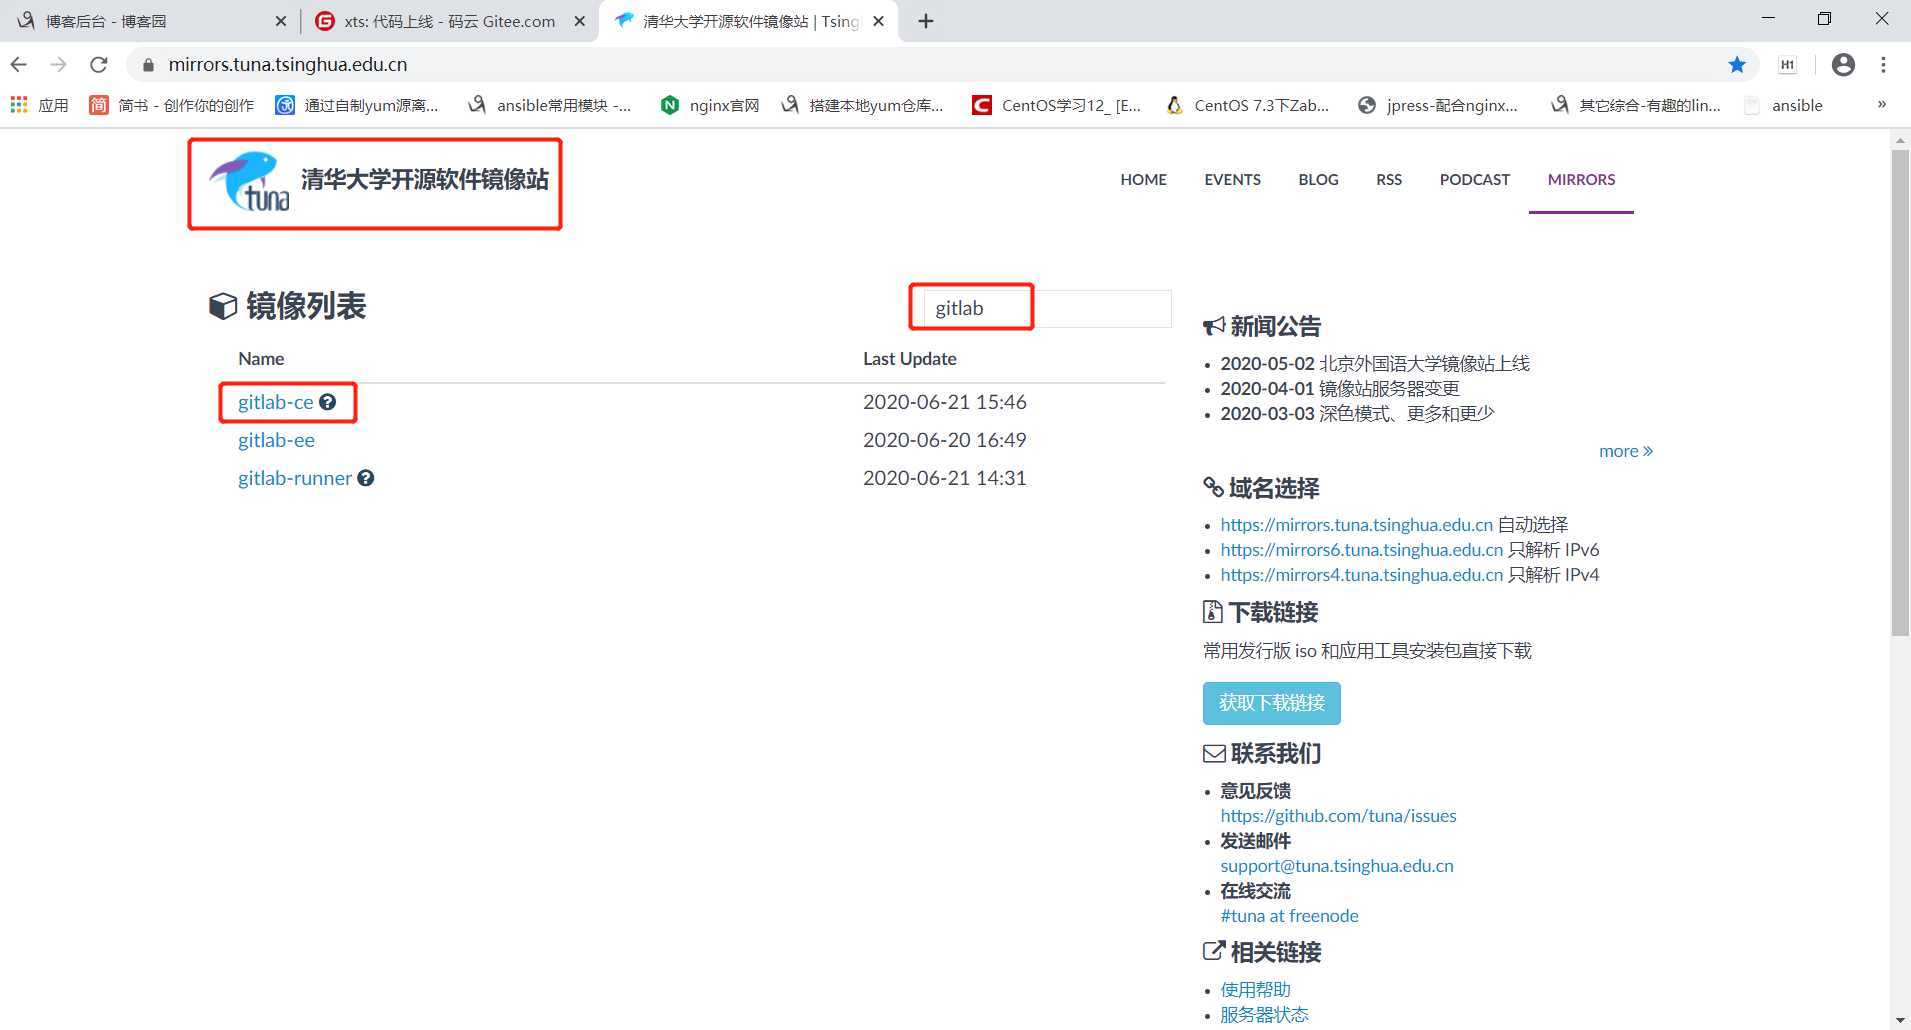Viewport: 1911px width, 1030px height.
Task: Click the 获取下载链接 button
Action: pyautogui.click(x=1271, y=703)
